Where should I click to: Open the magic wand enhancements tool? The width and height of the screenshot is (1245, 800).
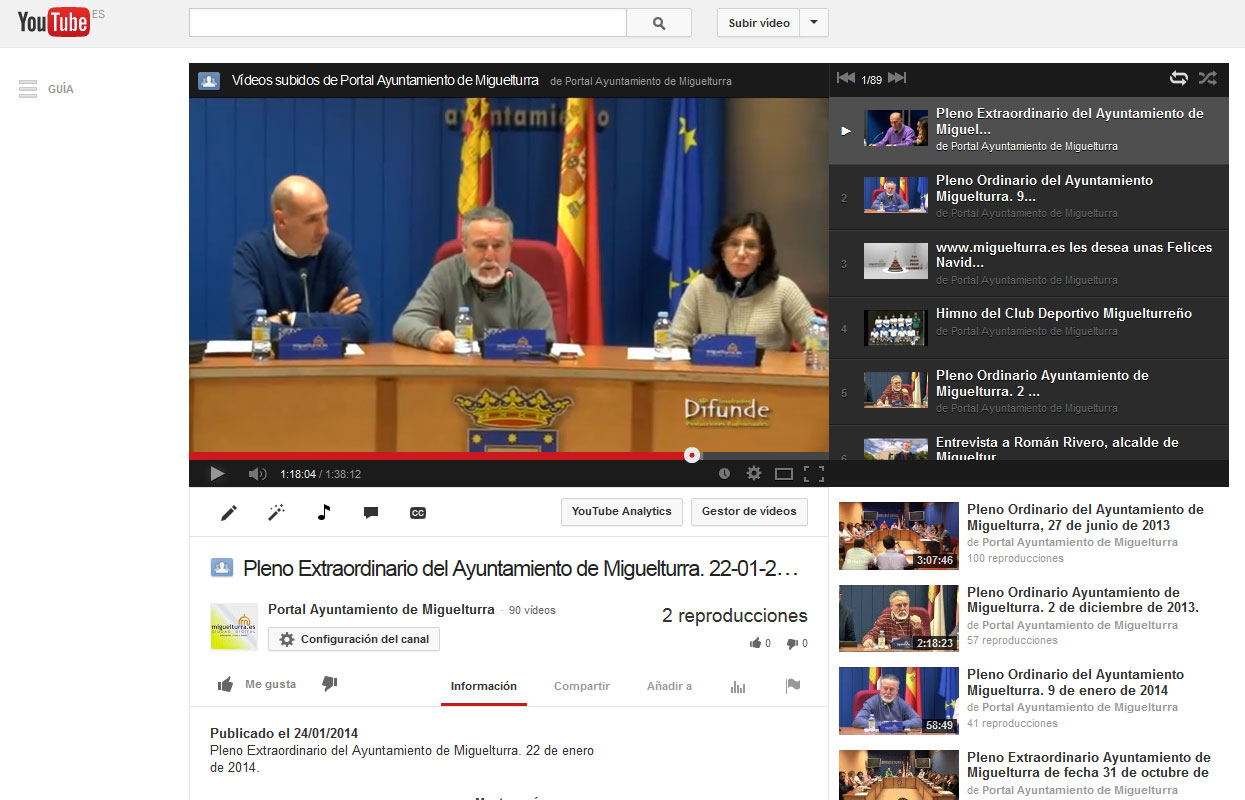(x=276, y=513)
